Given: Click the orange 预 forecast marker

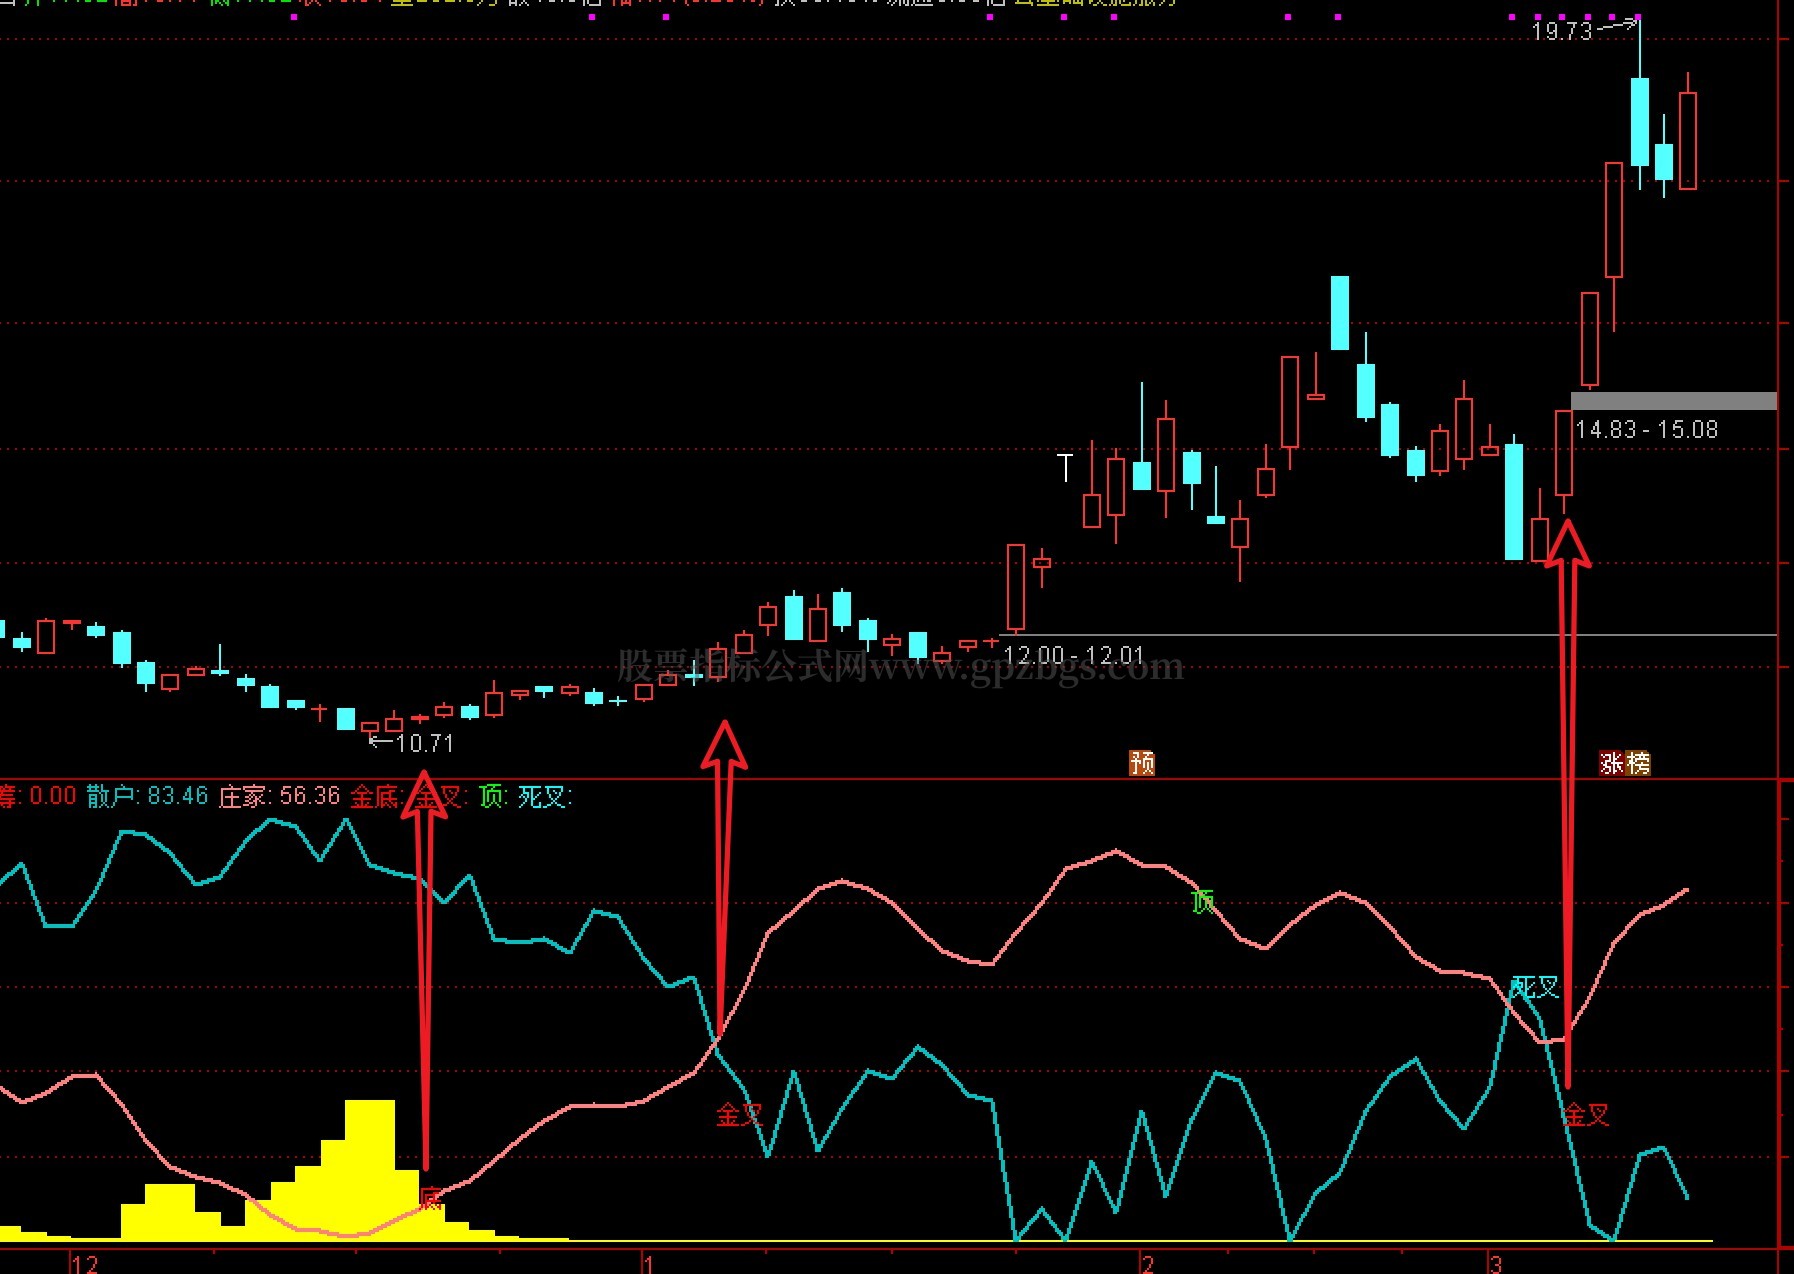Looking at the screenshot, I should pyautogui.click(x=1141, y=763).
